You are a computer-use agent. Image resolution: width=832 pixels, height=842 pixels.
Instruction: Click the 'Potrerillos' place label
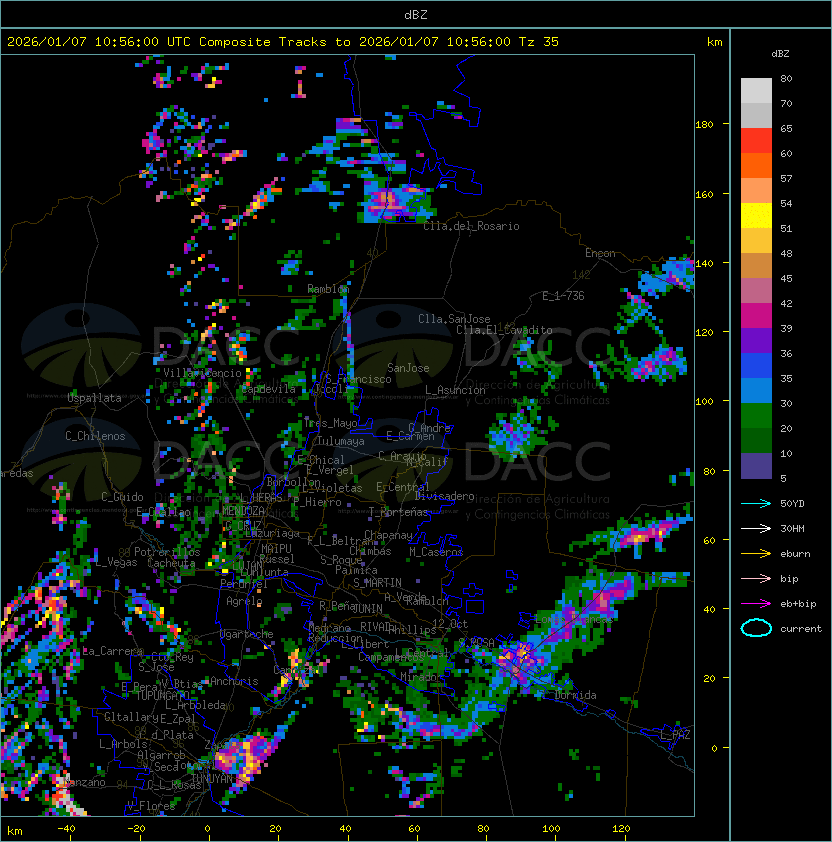point(167,551)
